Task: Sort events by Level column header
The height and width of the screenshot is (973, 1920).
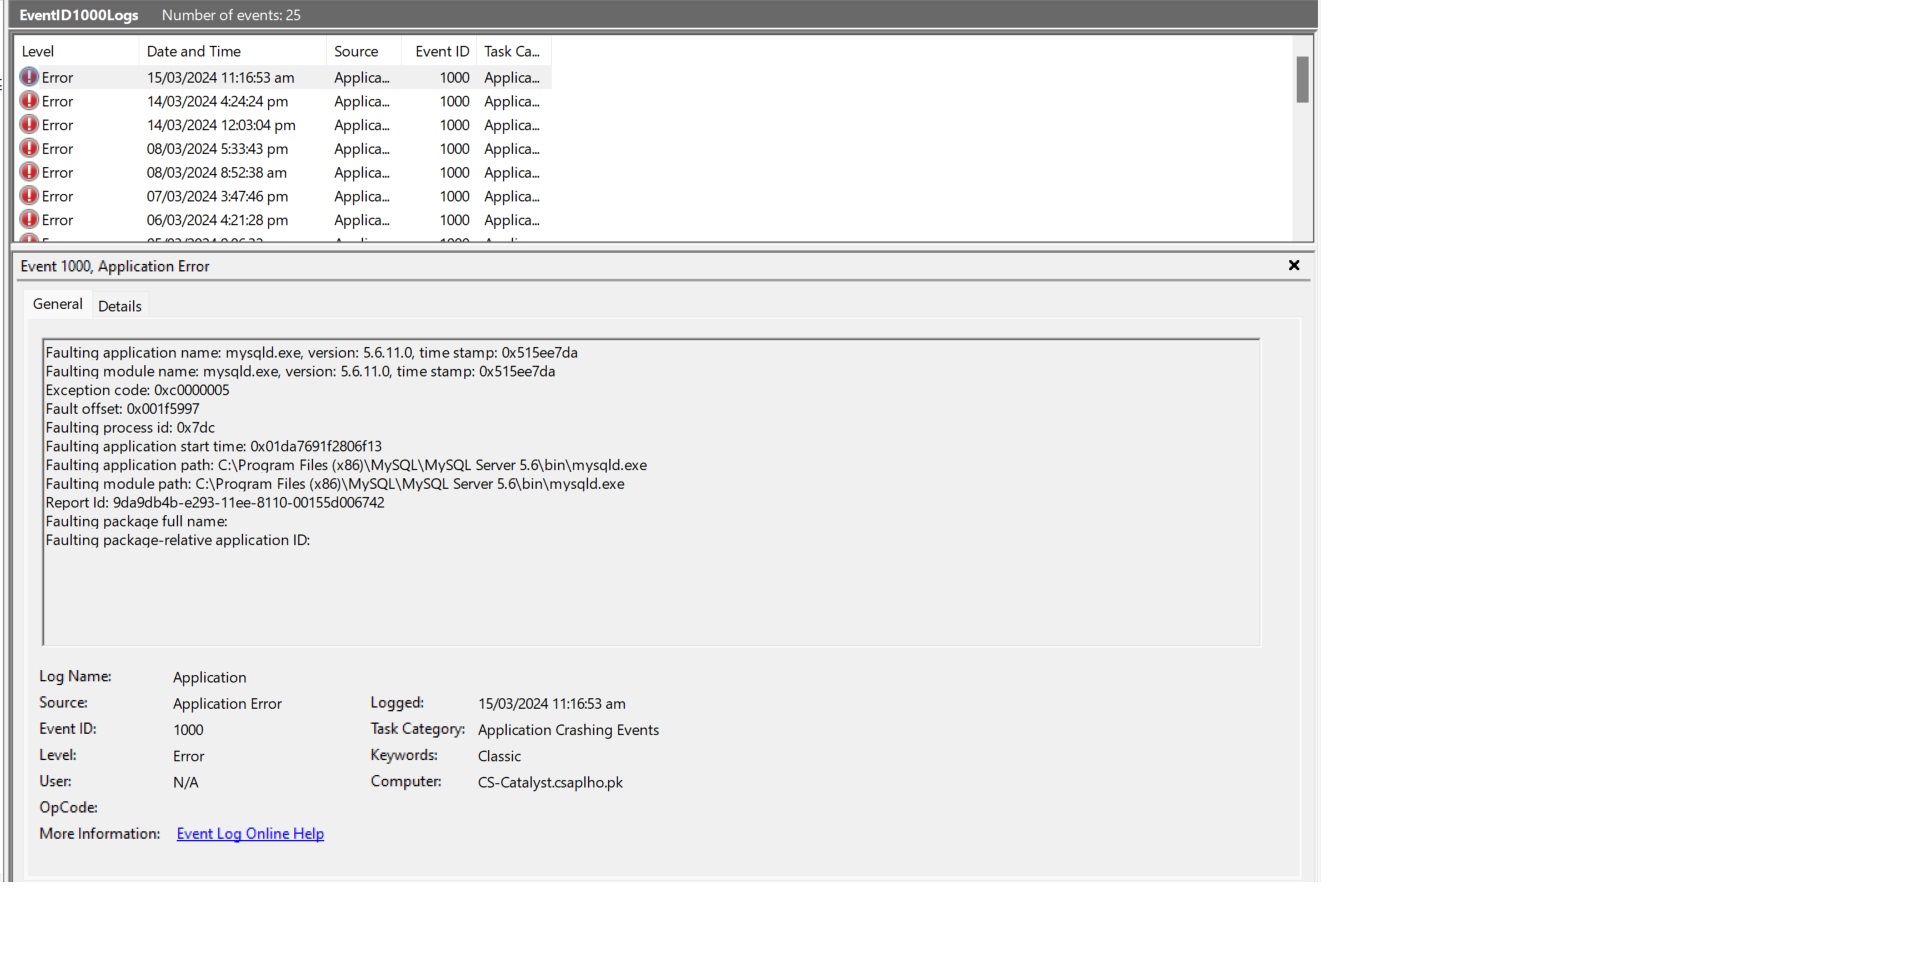Action: (x=38, y=51)
